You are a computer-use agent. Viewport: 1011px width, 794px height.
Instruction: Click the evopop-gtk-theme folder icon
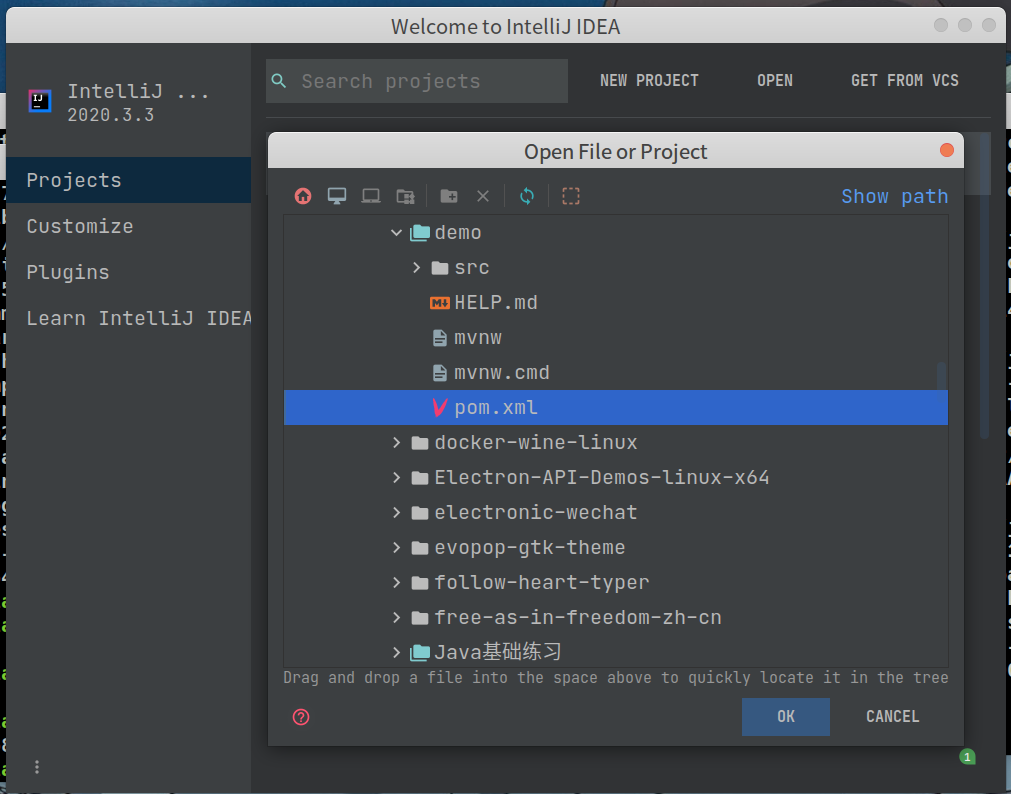(420, 548)
